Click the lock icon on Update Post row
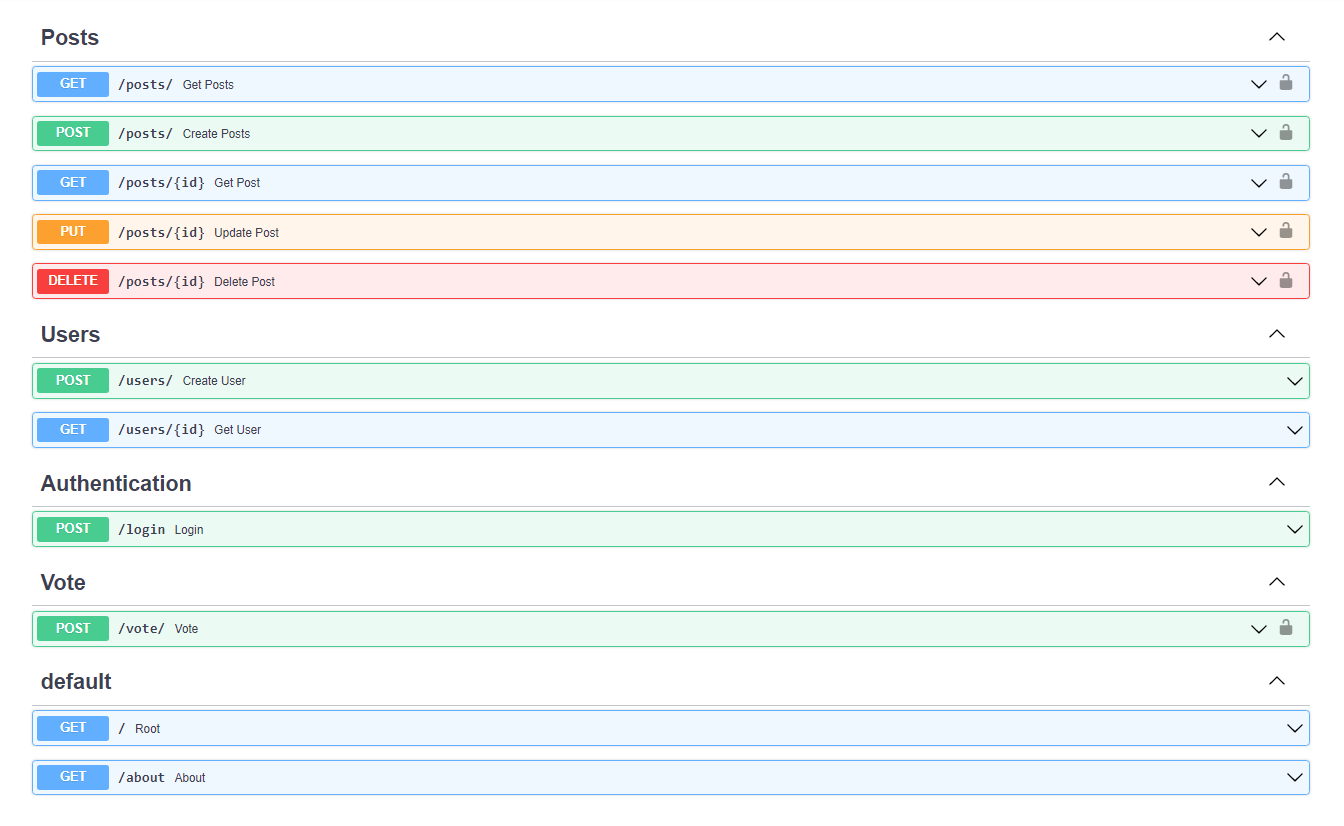Viewport: 1344px width, 826px height. pyautogui.click(x=1286, y=231)
